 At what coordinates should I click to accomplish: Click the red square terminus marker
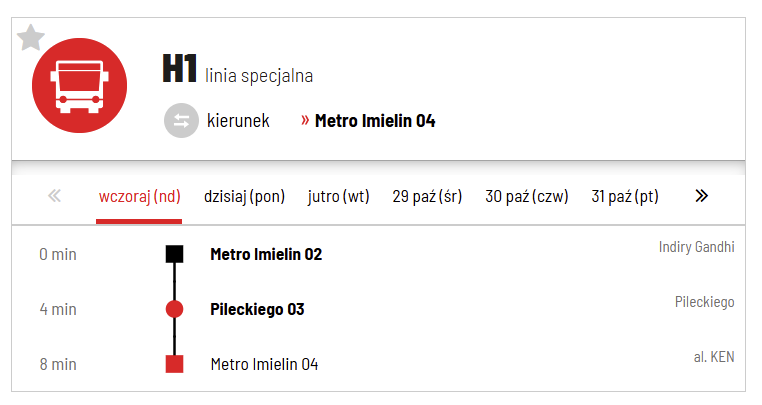(174, 364)
